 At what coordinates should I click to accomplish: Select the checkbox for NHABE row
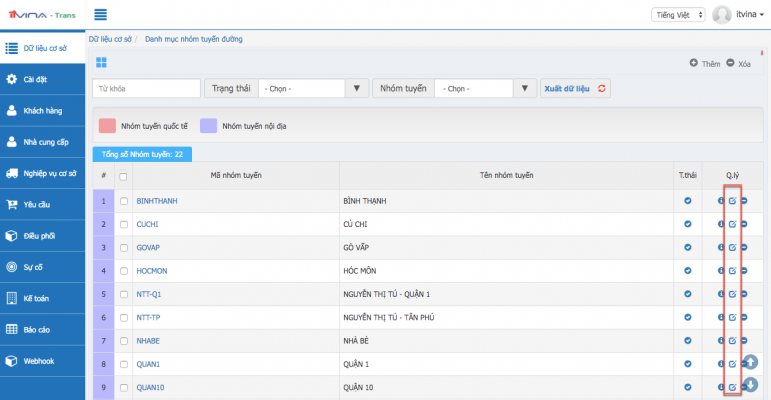point(124,340)
